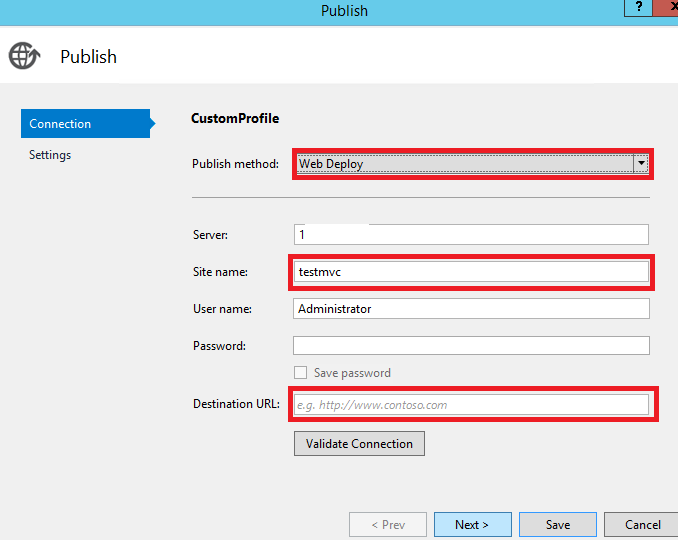Image resolution: width=678 pixels, height=540 pixels.
Task: Click the Site name field containing testmvc
Action: point(471,272)
